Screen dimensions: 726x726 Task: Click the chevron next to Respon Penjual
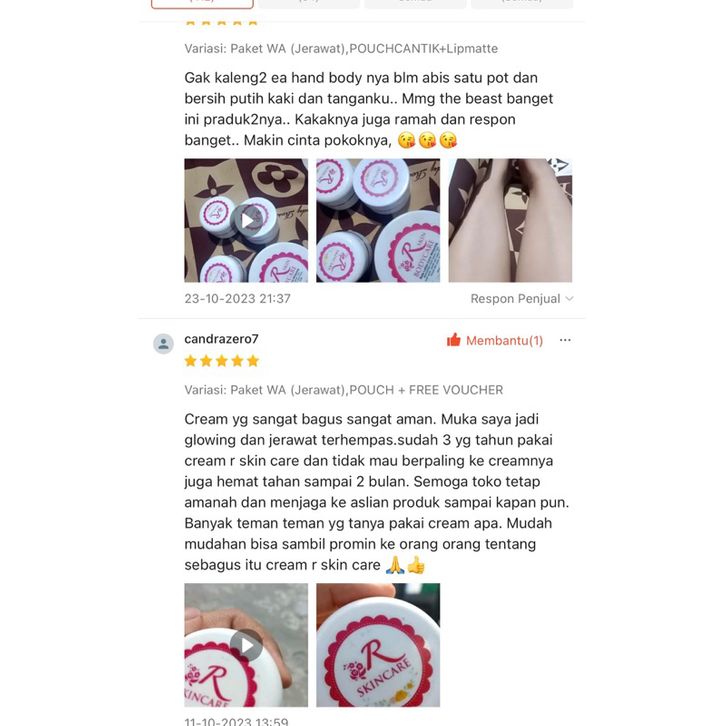570,299
